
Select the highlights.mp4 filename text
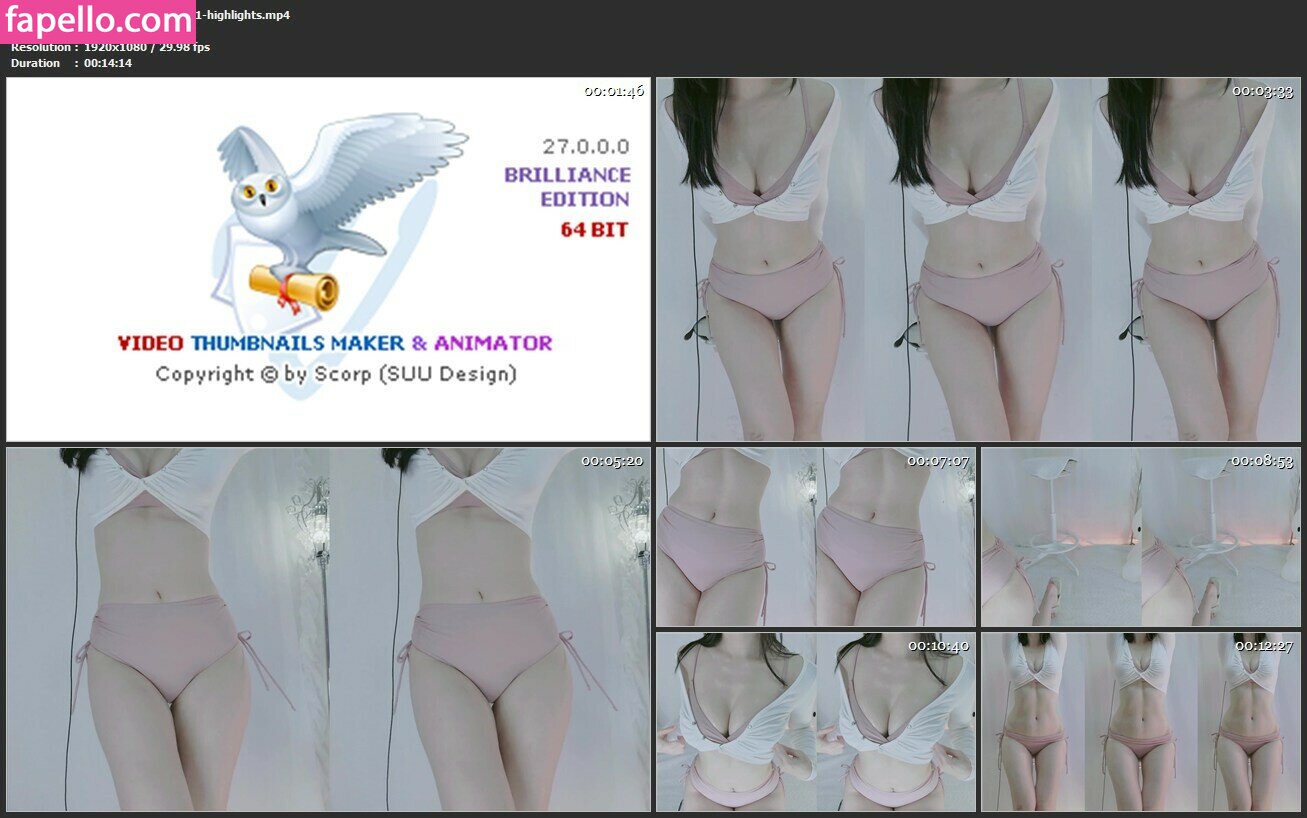(245, 15)
